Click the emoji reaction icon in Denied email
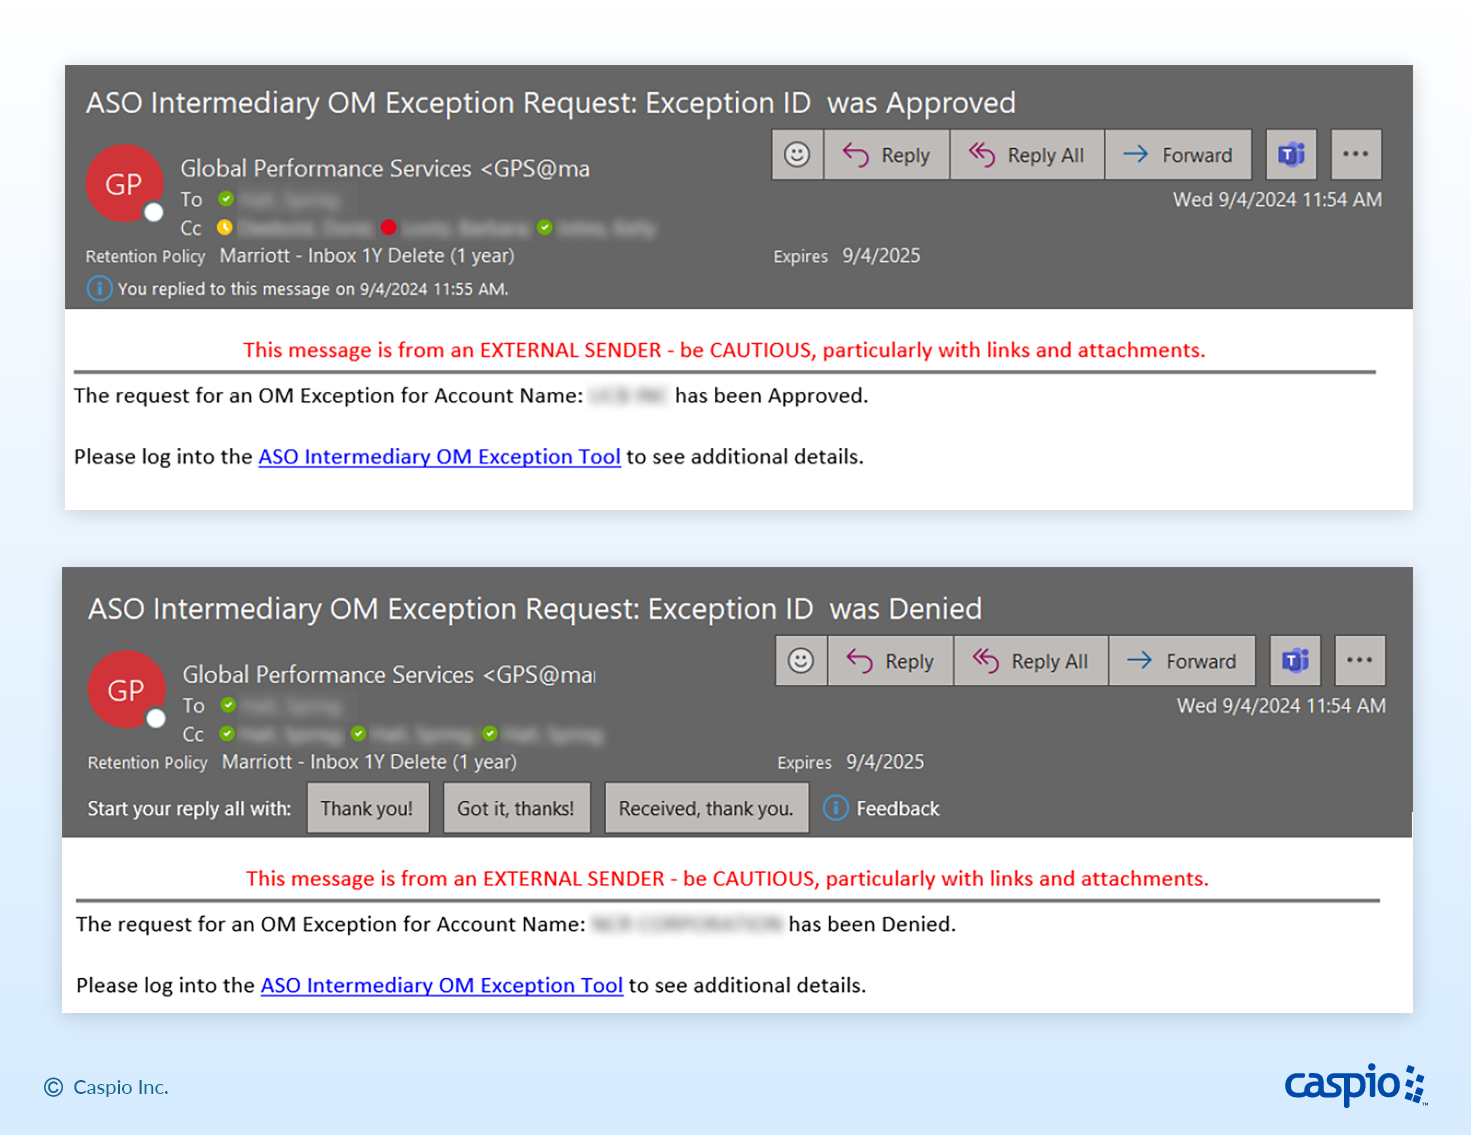 pyautogui.click(x=801, y=661)
